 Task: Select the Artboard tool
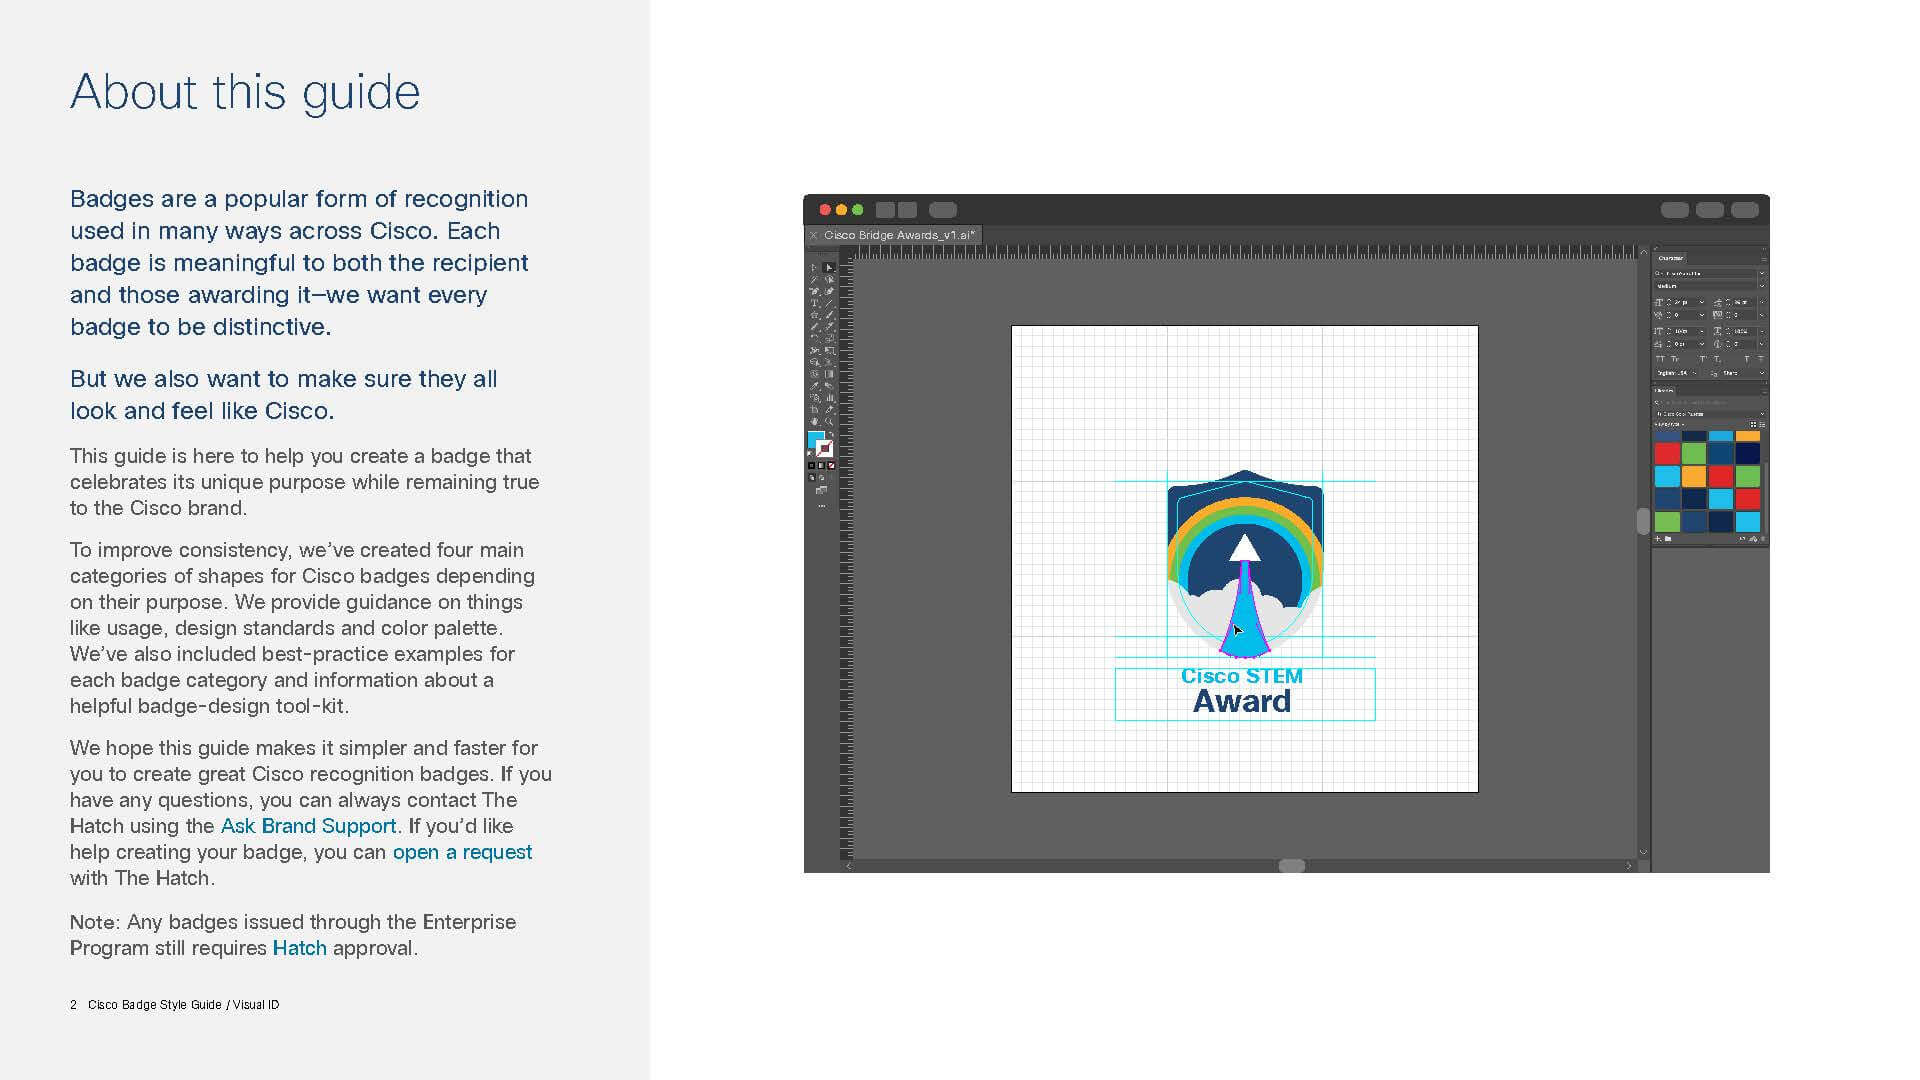(814, 409)
